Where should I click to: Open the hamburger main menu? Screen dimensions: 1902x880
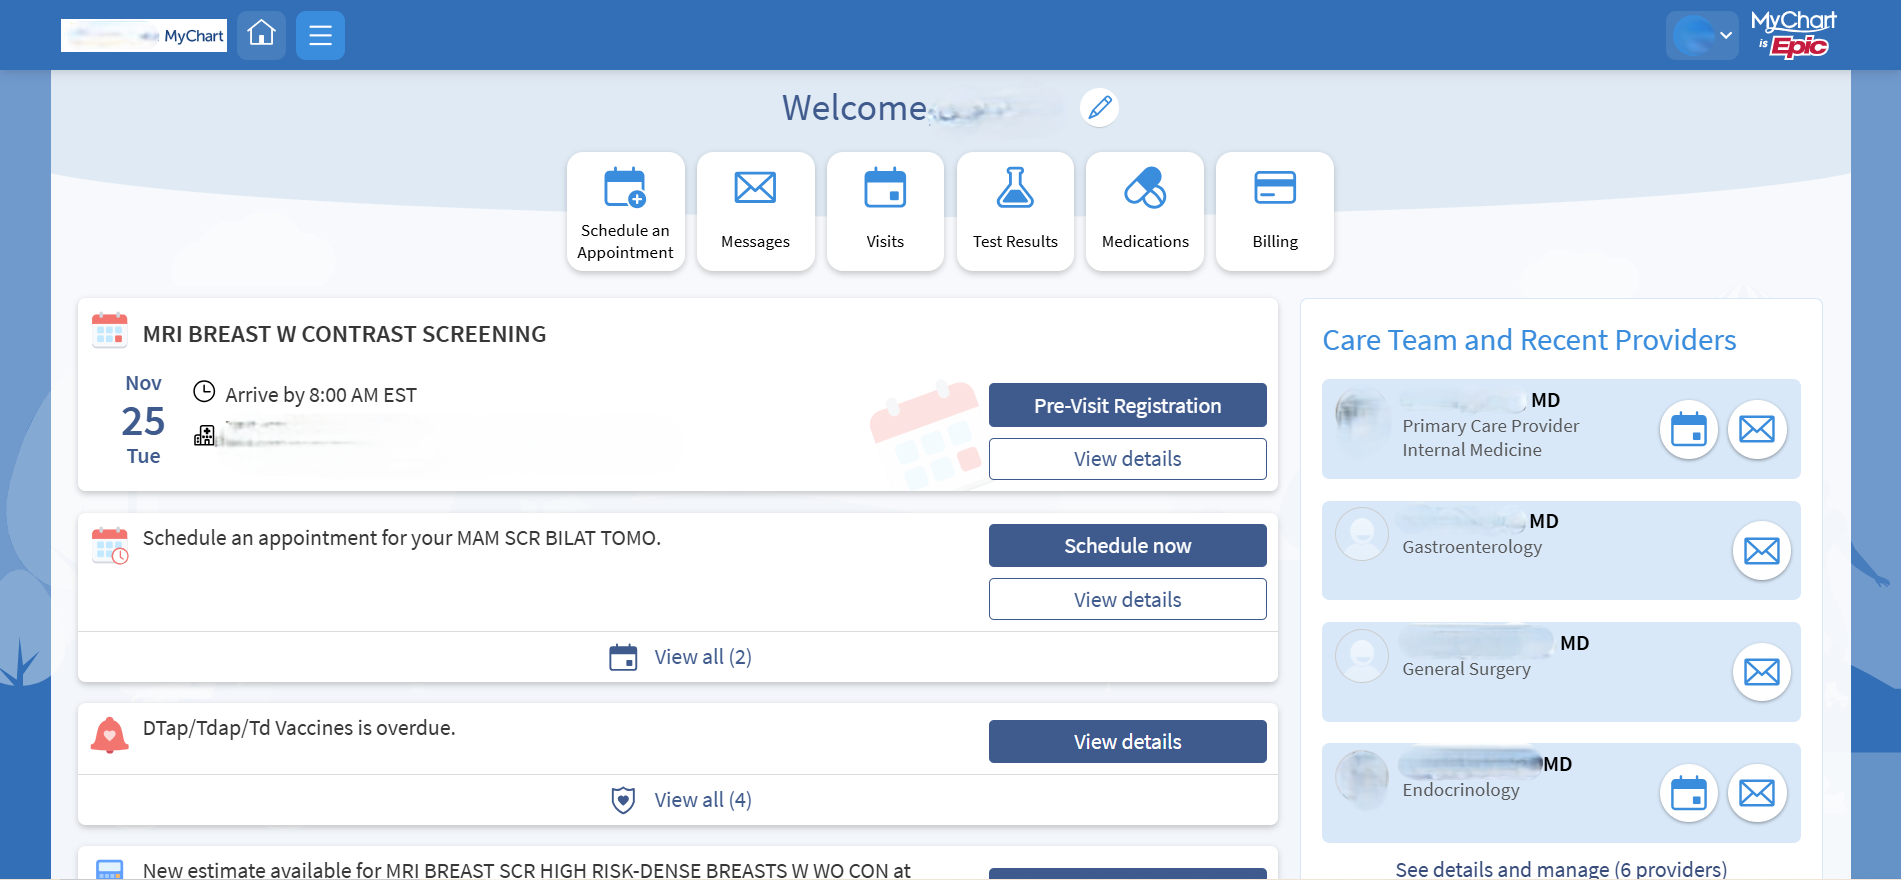pyautogui.click(x=320, y=35)
